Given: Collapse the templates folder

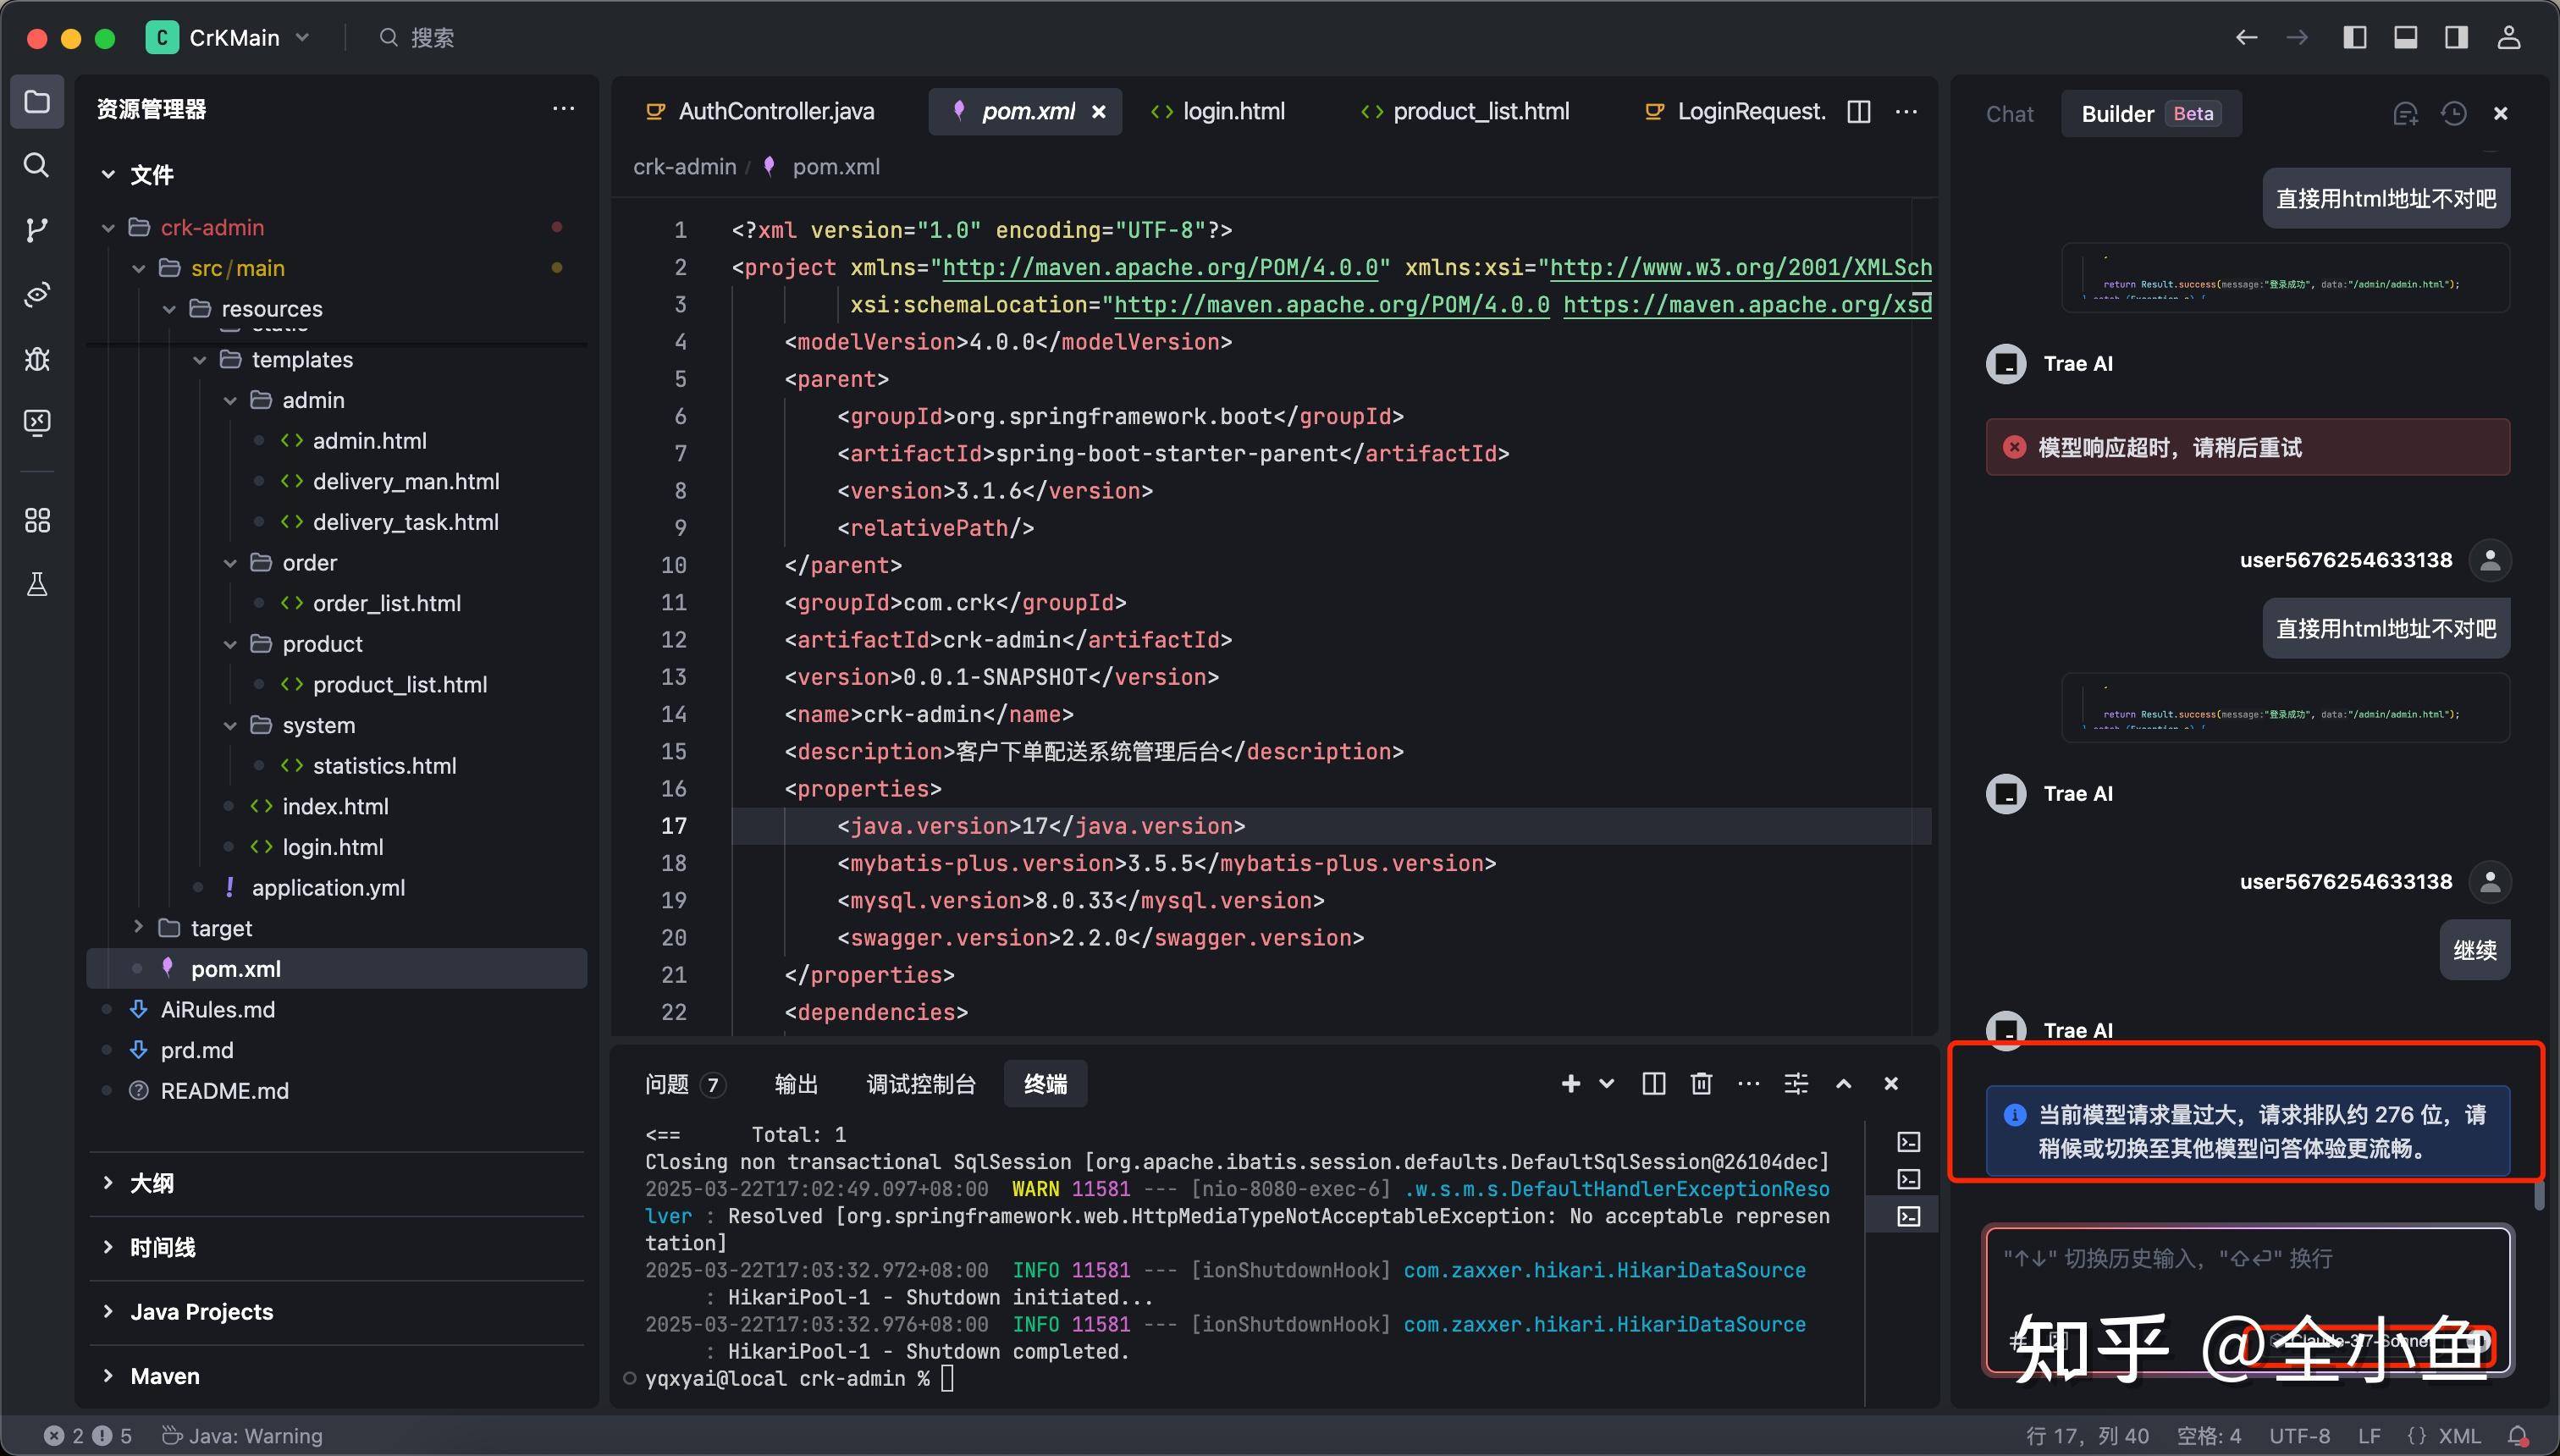Looking at the screenshot, I should coord(200,360).
